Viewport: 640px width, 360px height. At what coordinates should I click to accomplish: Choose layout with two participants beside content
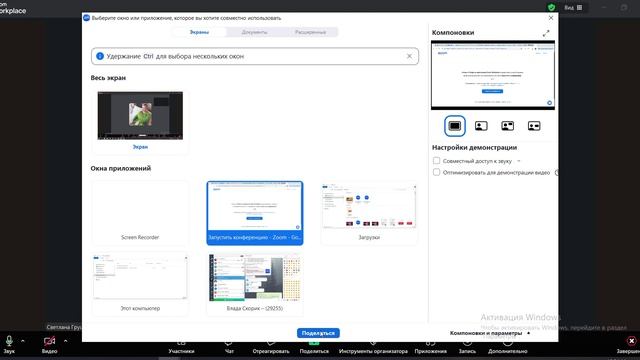[507, 126]
